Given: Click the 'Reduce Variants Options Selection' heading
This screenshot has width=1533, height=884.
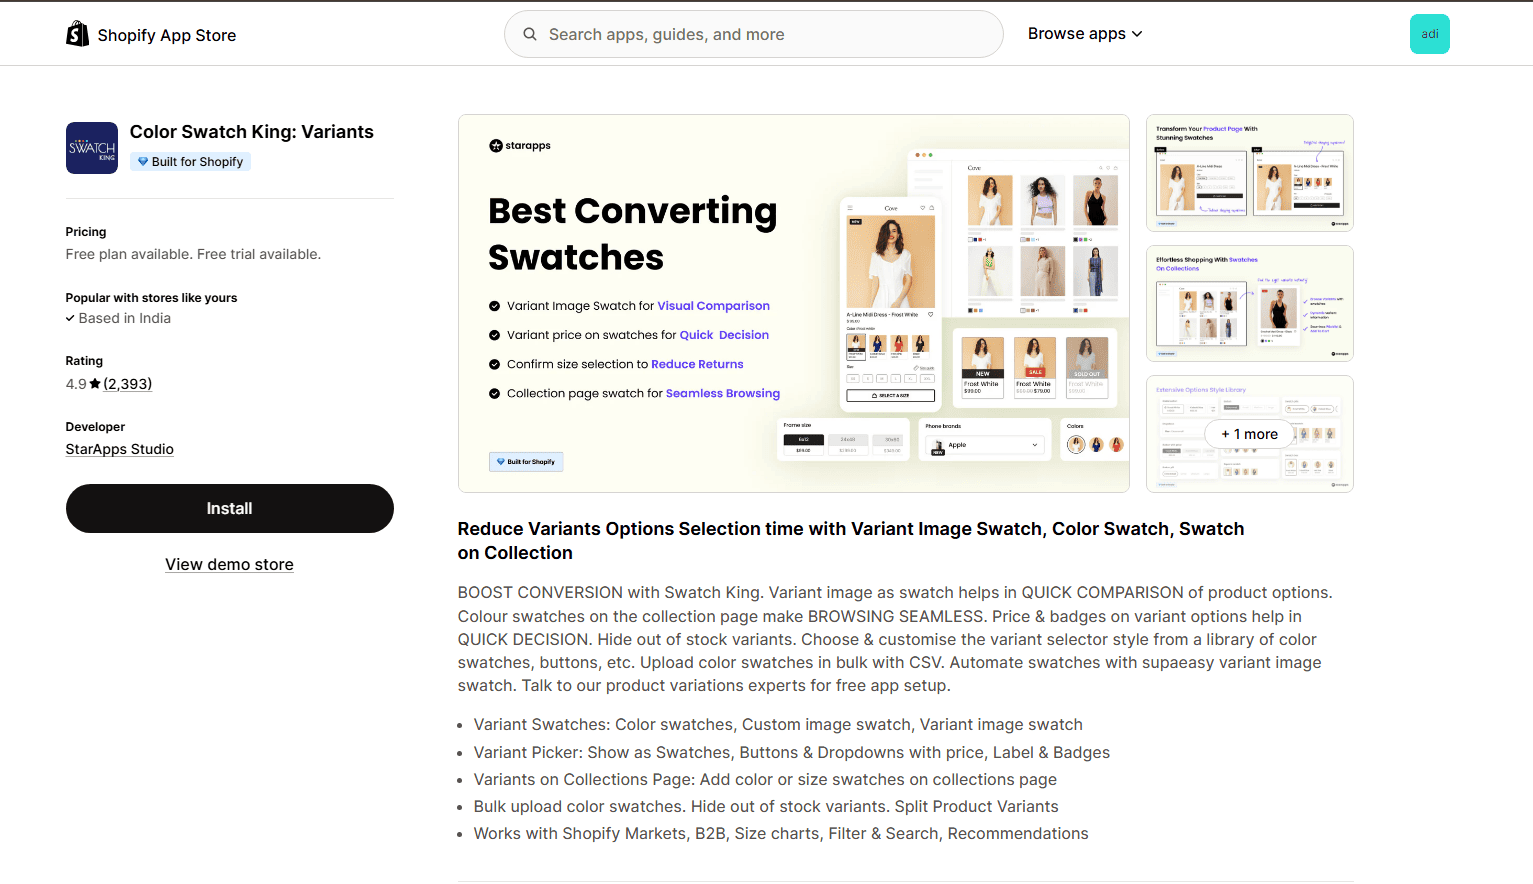Looking at the screenshot, I should point(851,541).
